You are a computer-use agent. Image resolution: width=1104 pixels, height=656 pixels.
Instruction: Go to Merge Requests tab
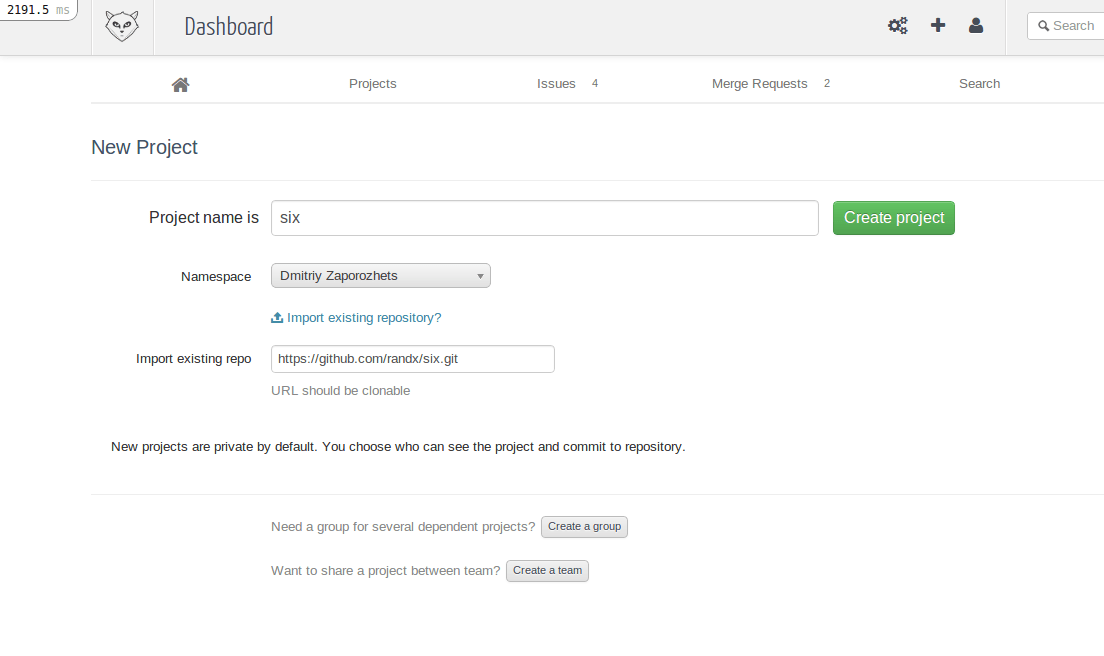[759, 84]
